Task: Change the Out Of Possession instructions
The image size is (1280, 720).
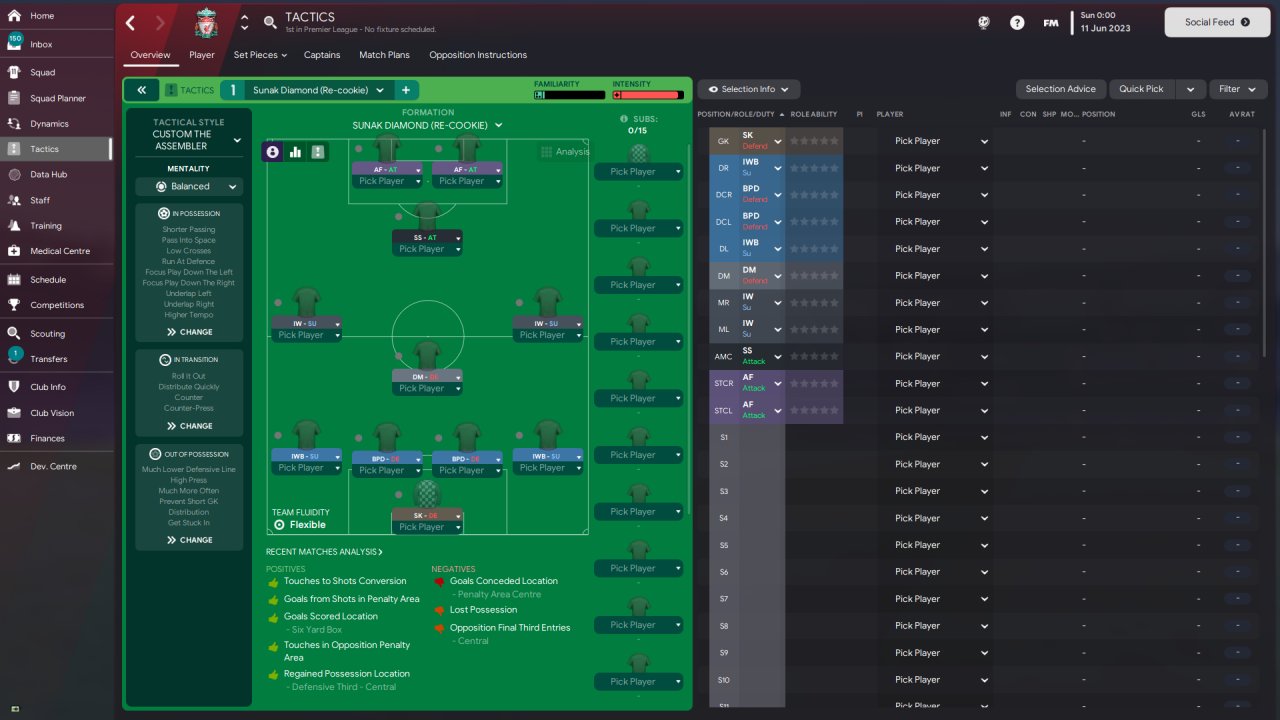Action: point(189,540)
